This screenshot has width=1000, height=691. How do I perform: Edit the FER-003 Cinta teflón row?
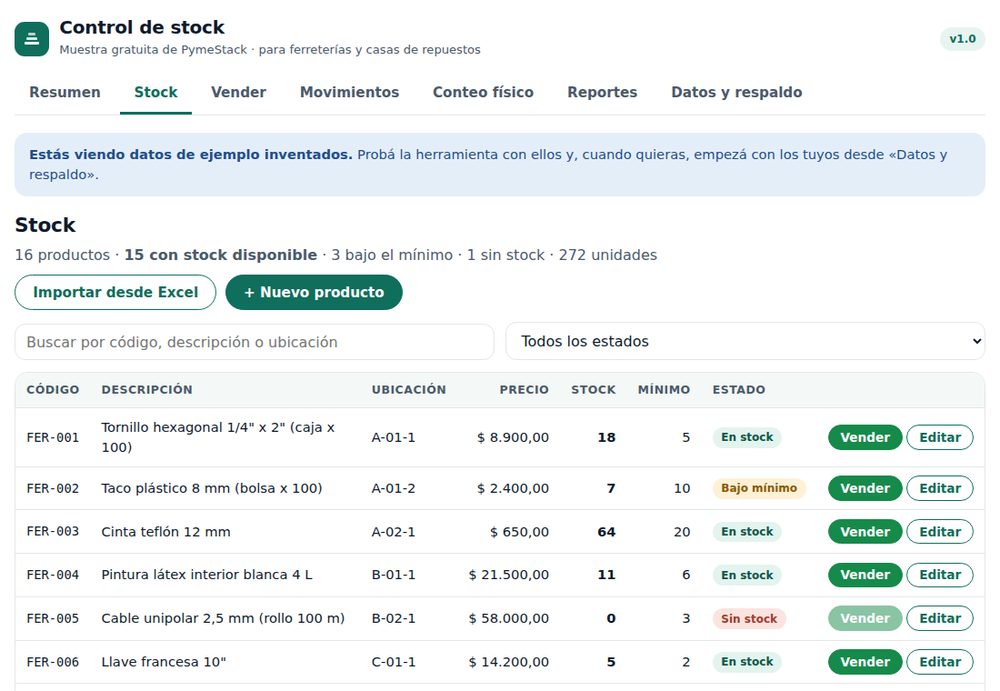coord(940,531)
